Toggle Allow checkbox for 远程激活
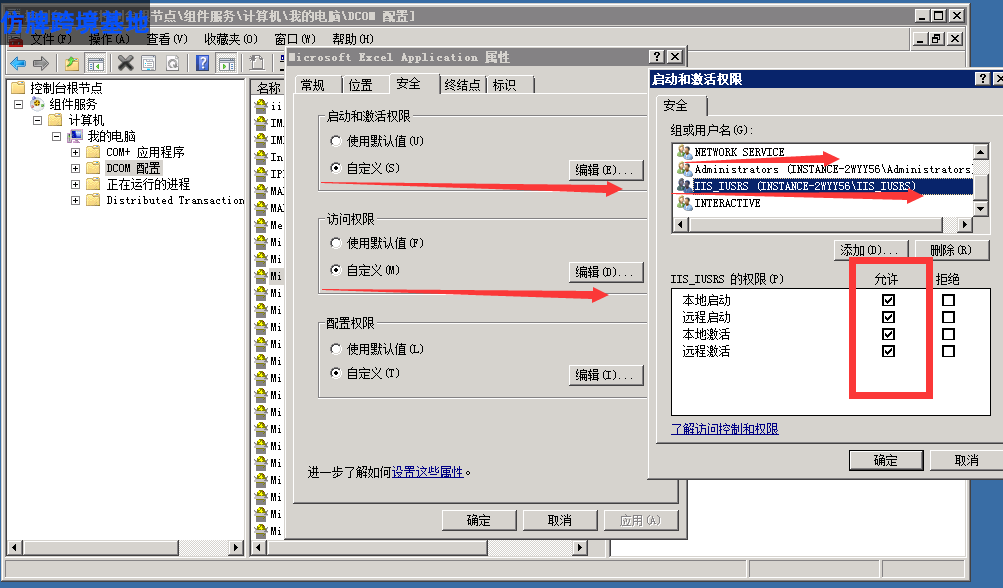The height and width of the screenshot is (588, 1003). tap(888, 351)
